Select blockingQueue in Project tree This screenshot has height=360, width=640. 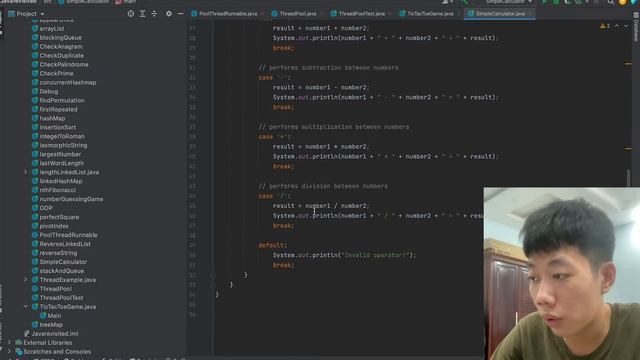(60, 38)
